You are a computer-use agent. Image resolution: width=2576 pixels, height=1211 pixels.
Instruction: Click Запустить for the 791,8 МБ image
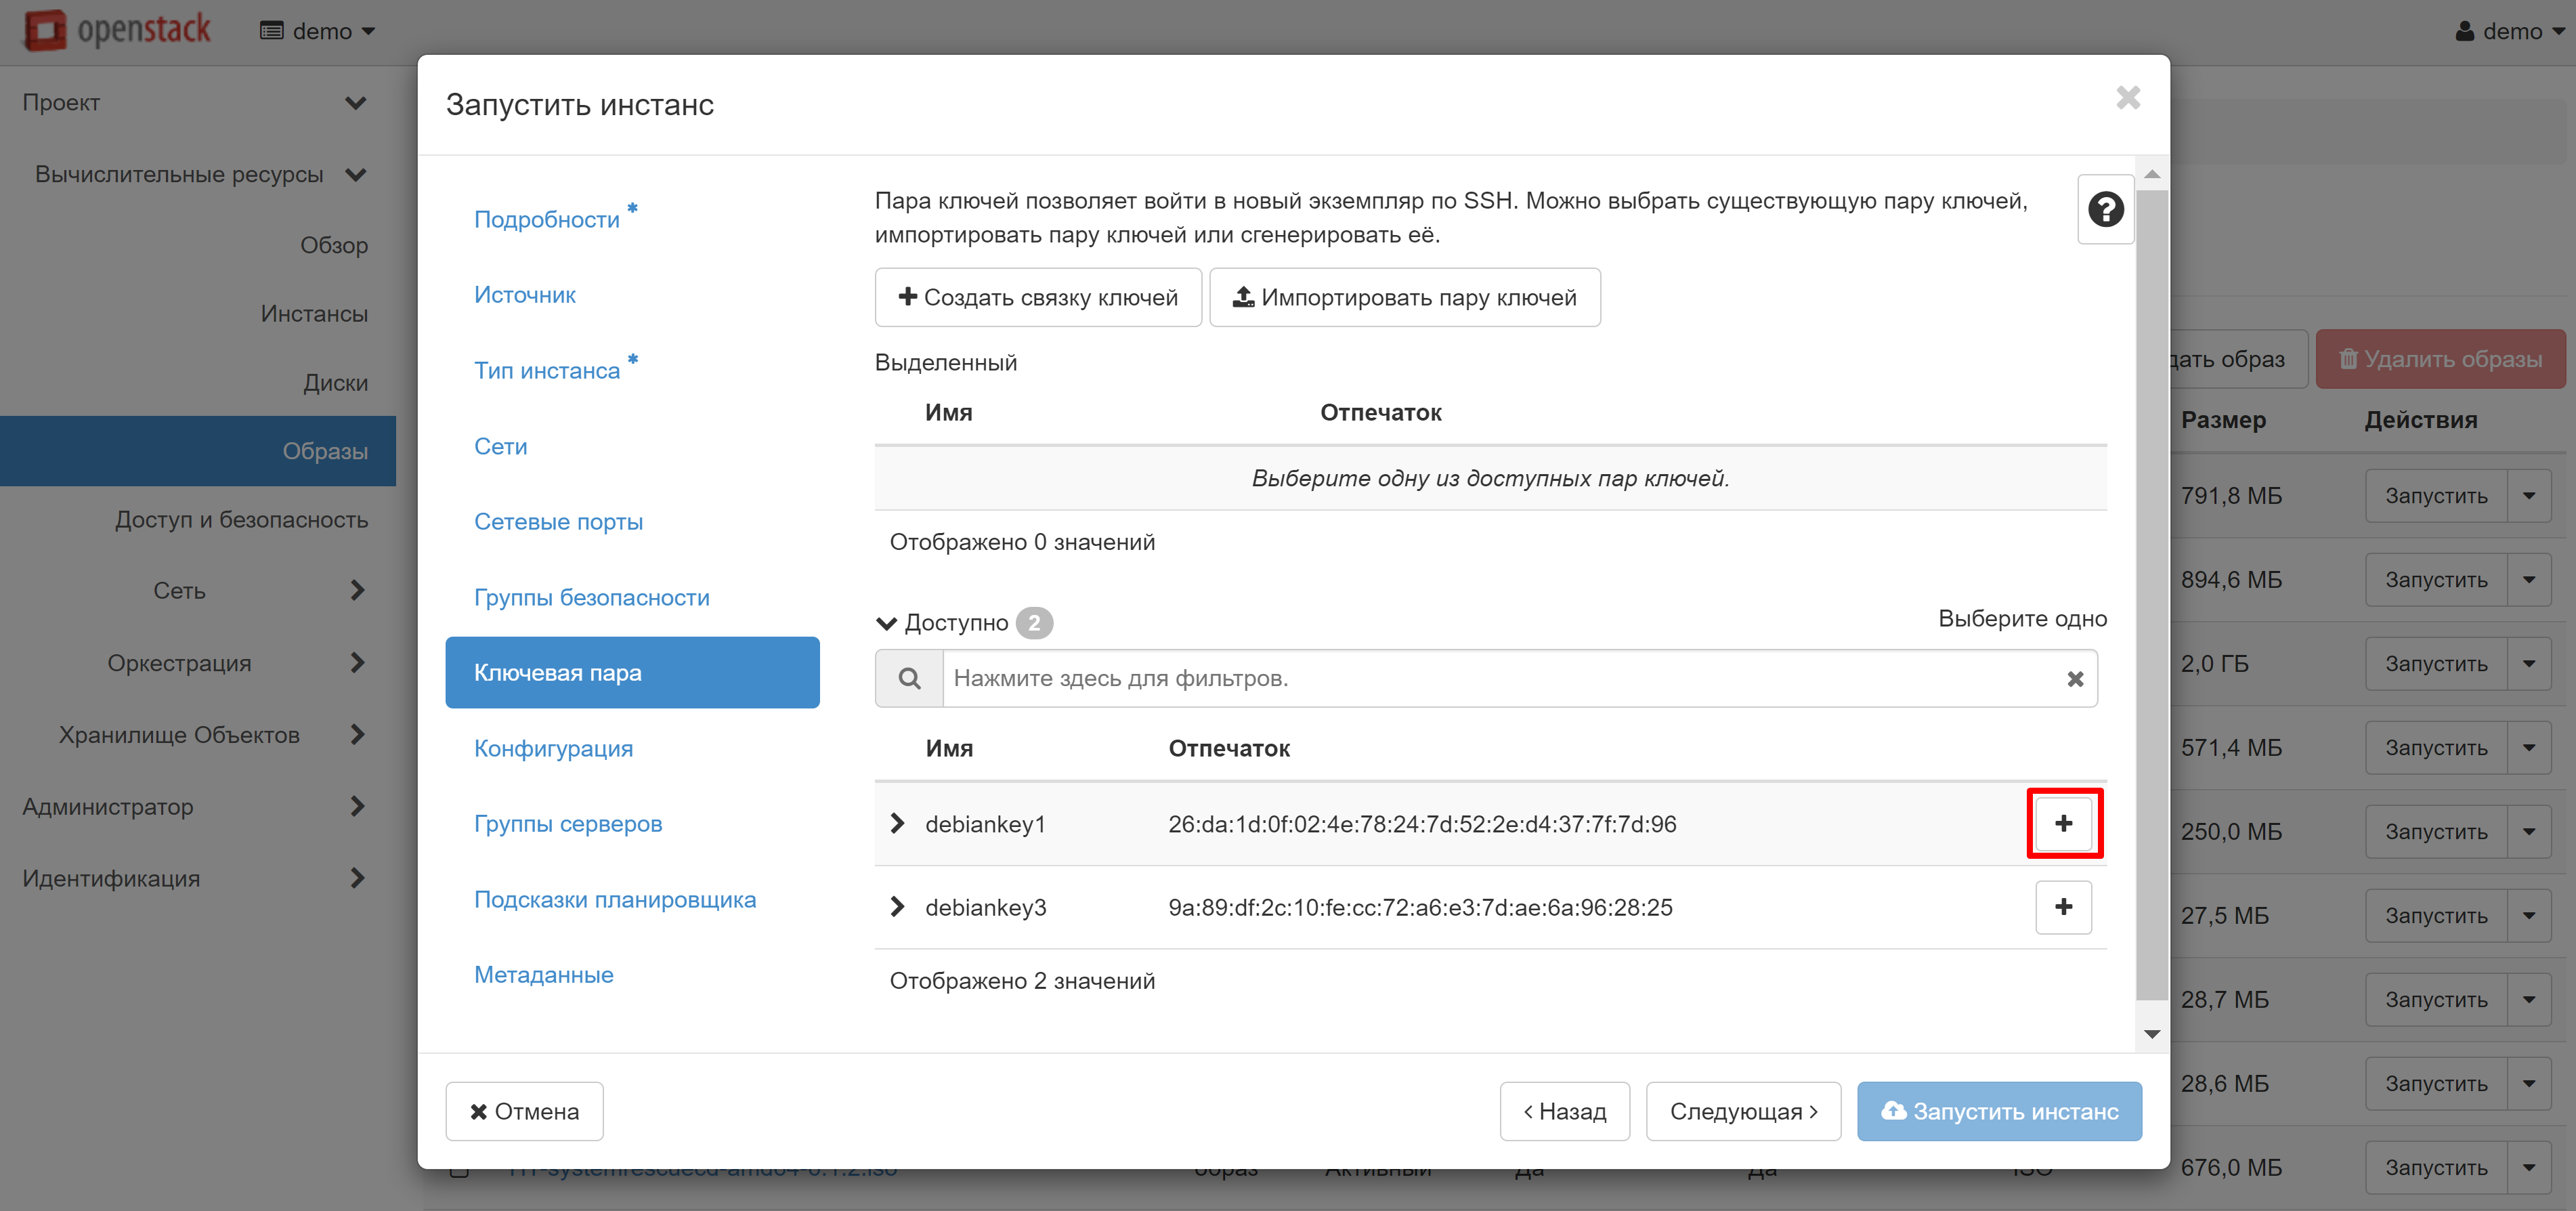point(2436,496)
